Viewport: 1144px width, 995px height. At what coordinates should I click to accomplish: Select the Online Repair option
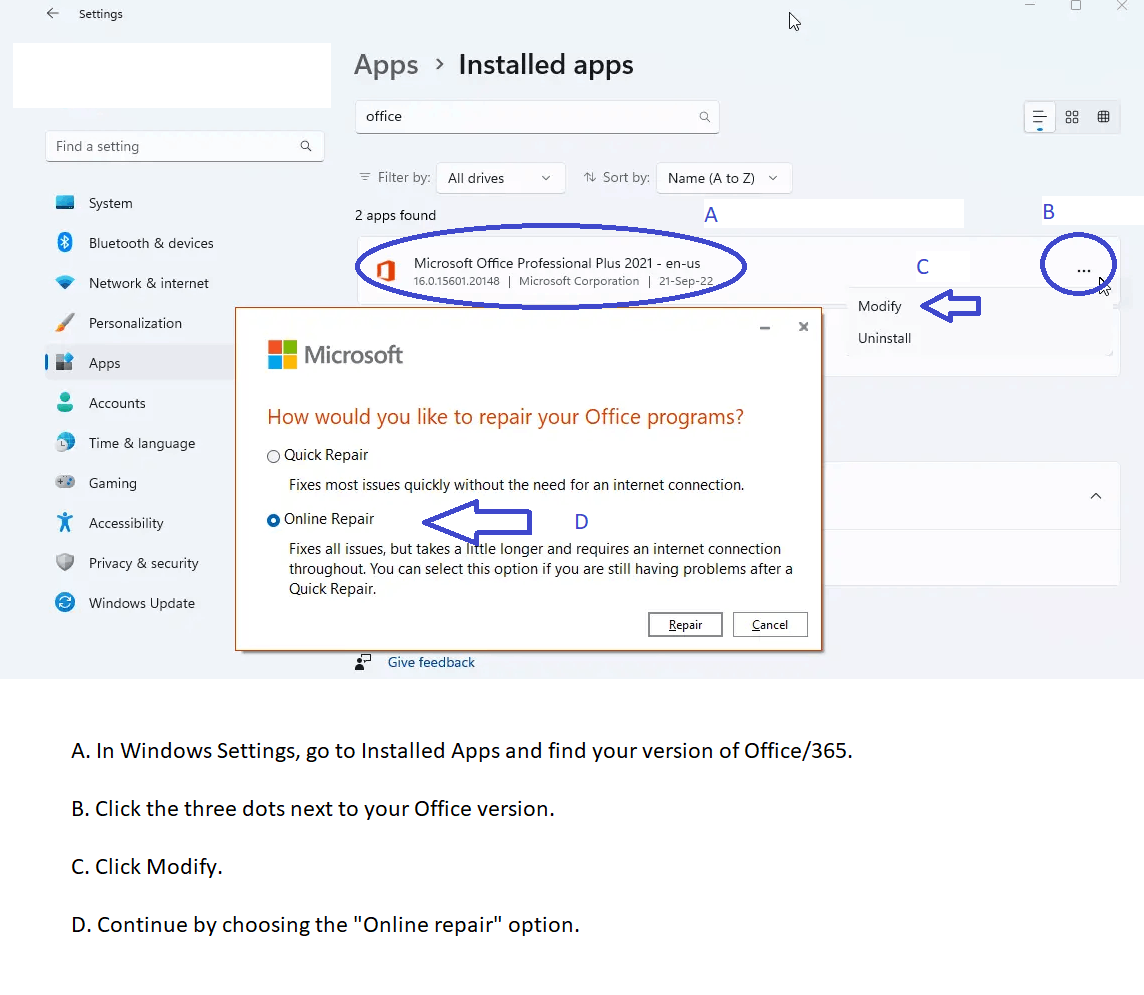274,520
